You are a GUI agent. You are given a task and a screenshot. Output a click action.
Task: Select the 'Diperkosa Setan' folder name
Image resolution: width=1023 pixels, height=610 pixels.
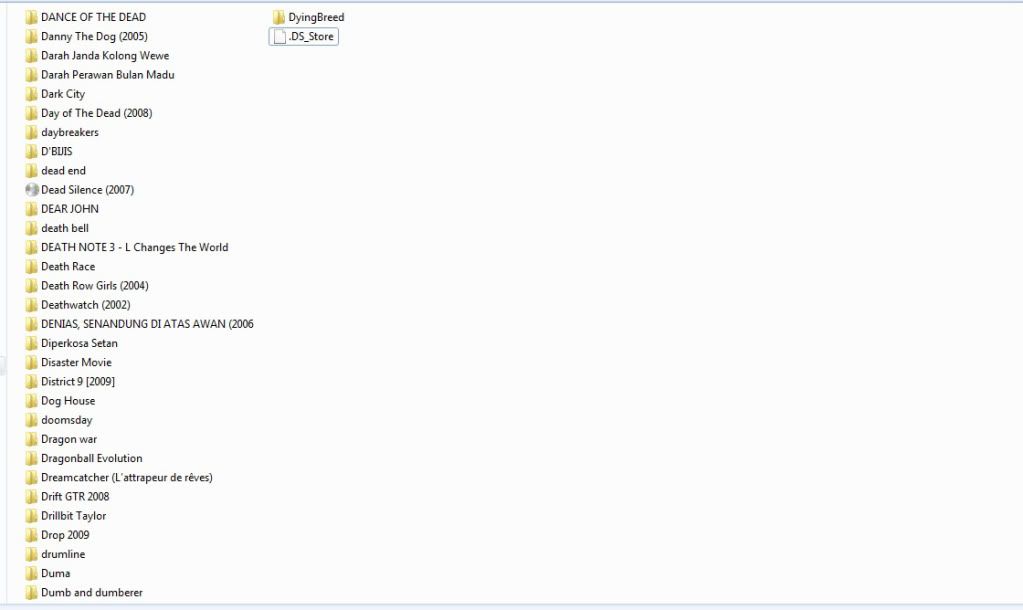coord(79,343)
